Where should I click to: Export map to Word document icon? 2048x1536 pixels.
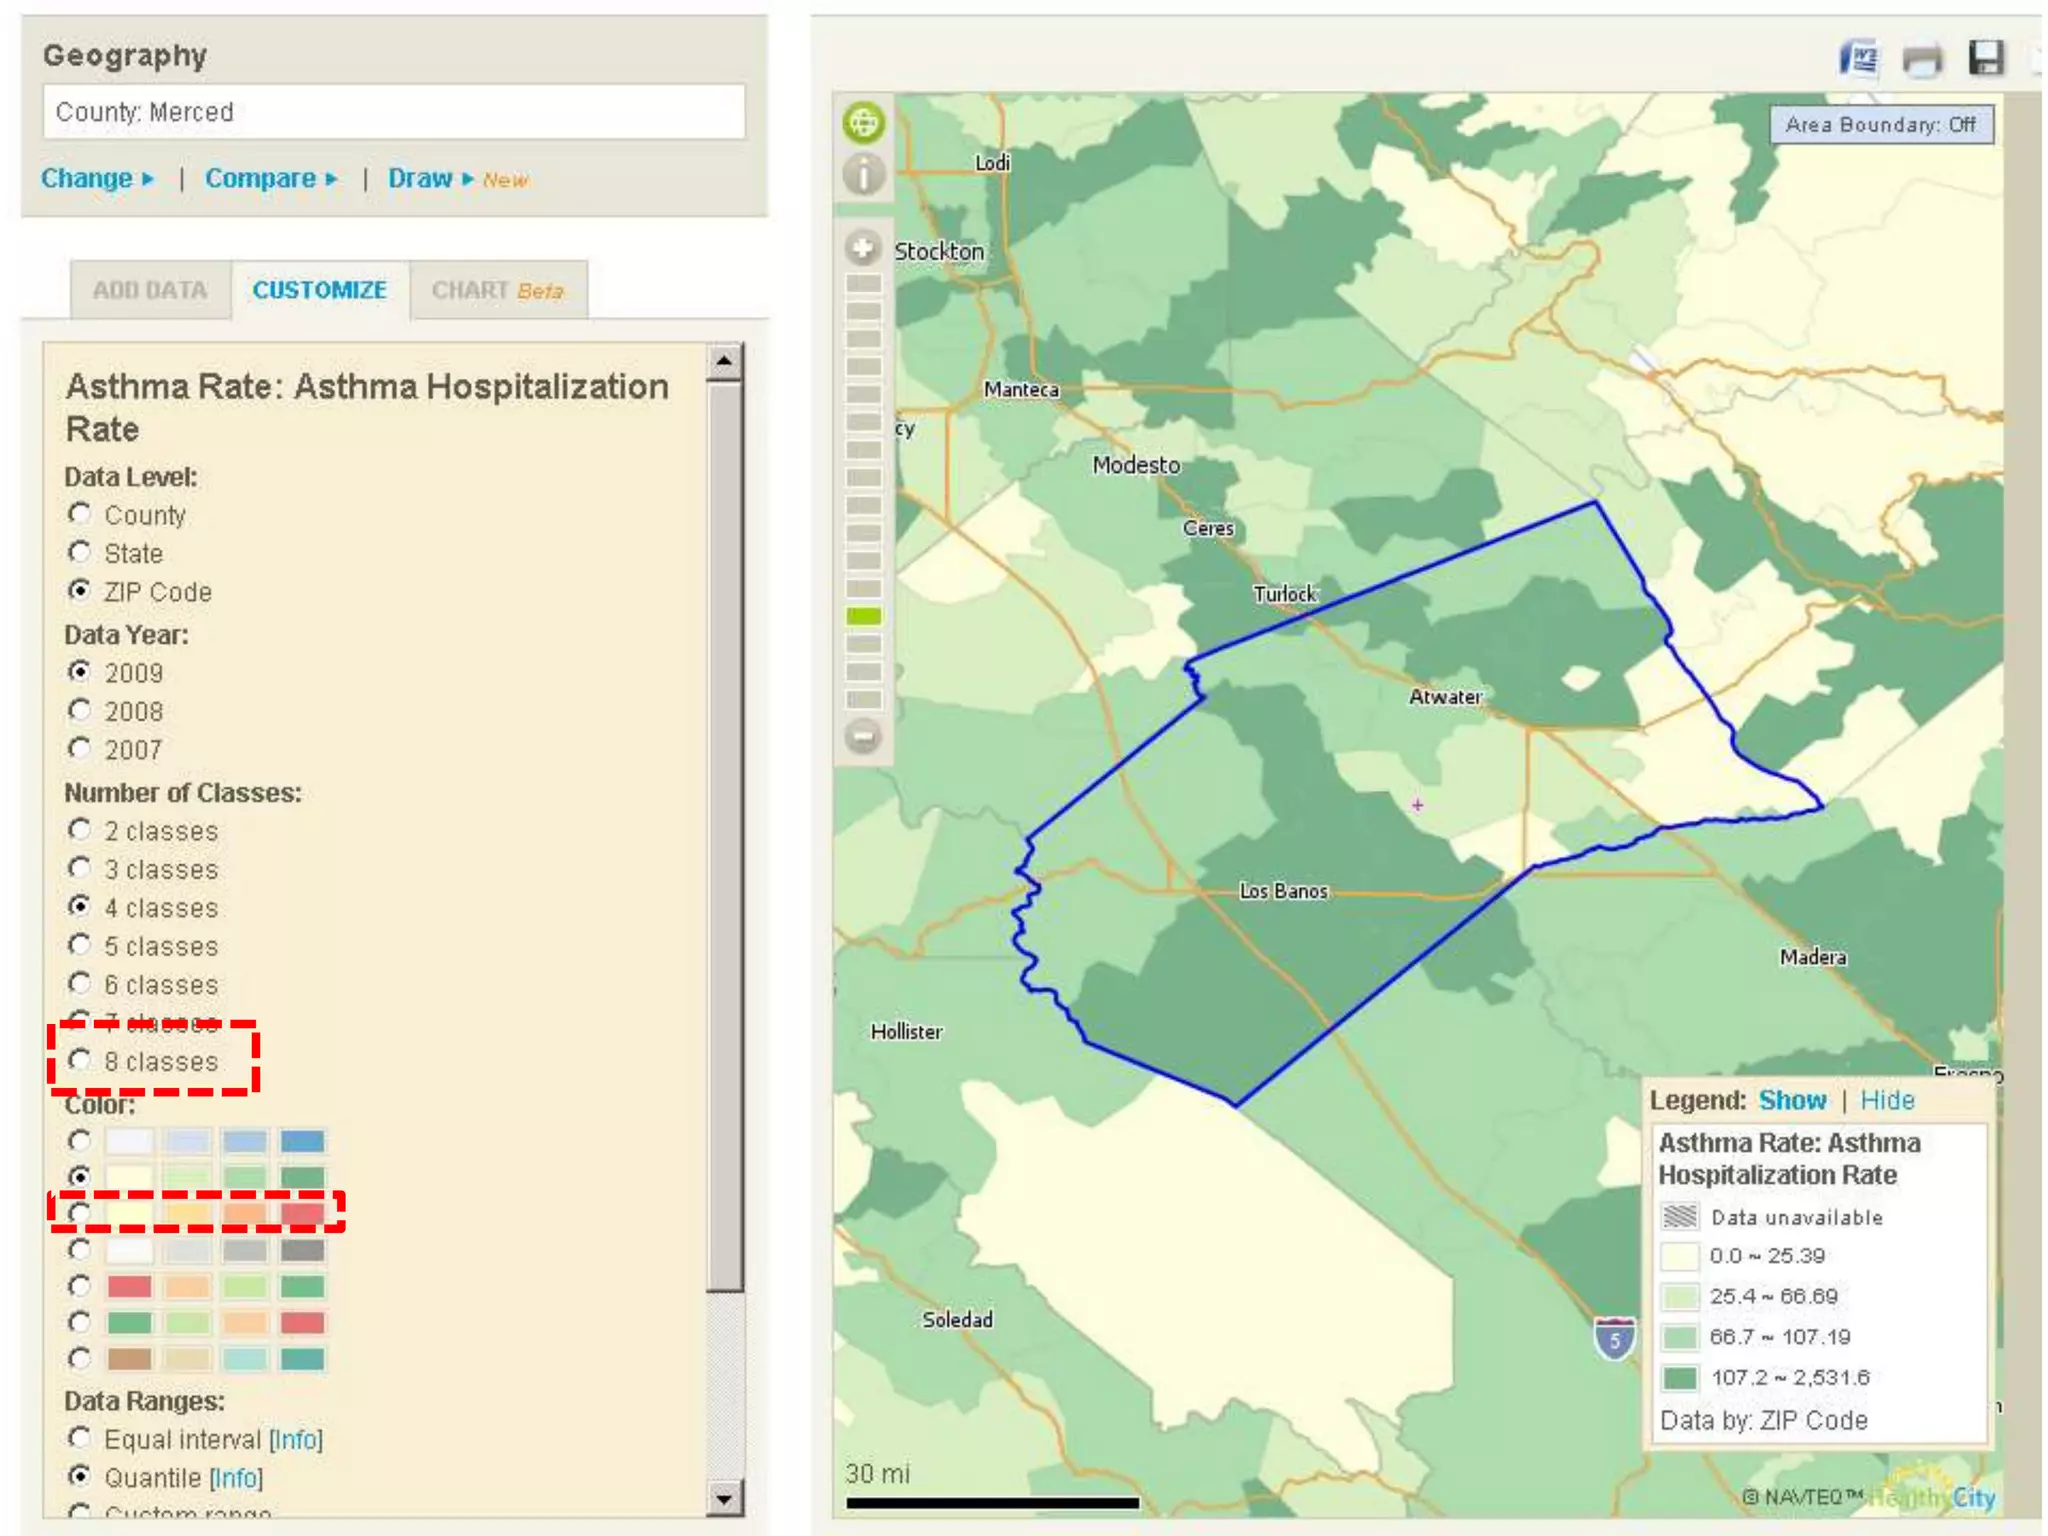point(1859,58)
